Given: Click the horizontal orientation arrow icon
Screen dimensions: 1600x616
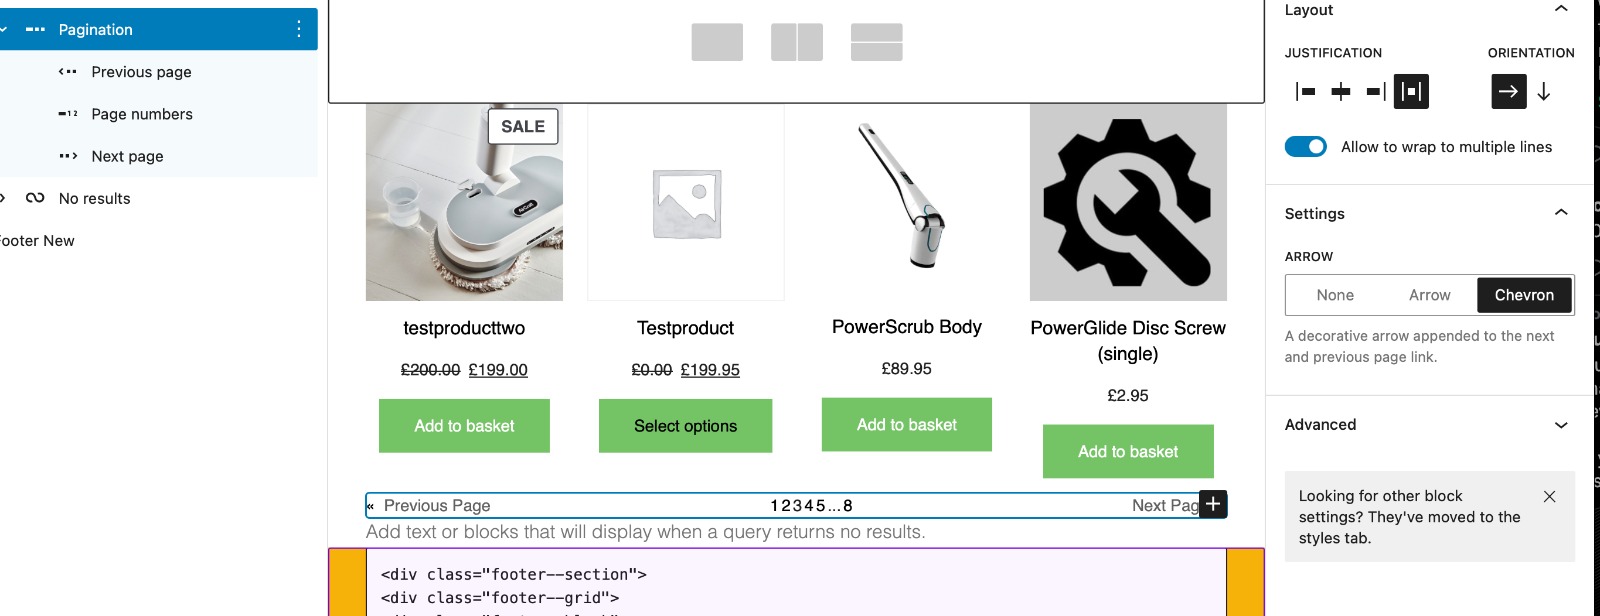Looking at the screenshot, I should 1508,91.
